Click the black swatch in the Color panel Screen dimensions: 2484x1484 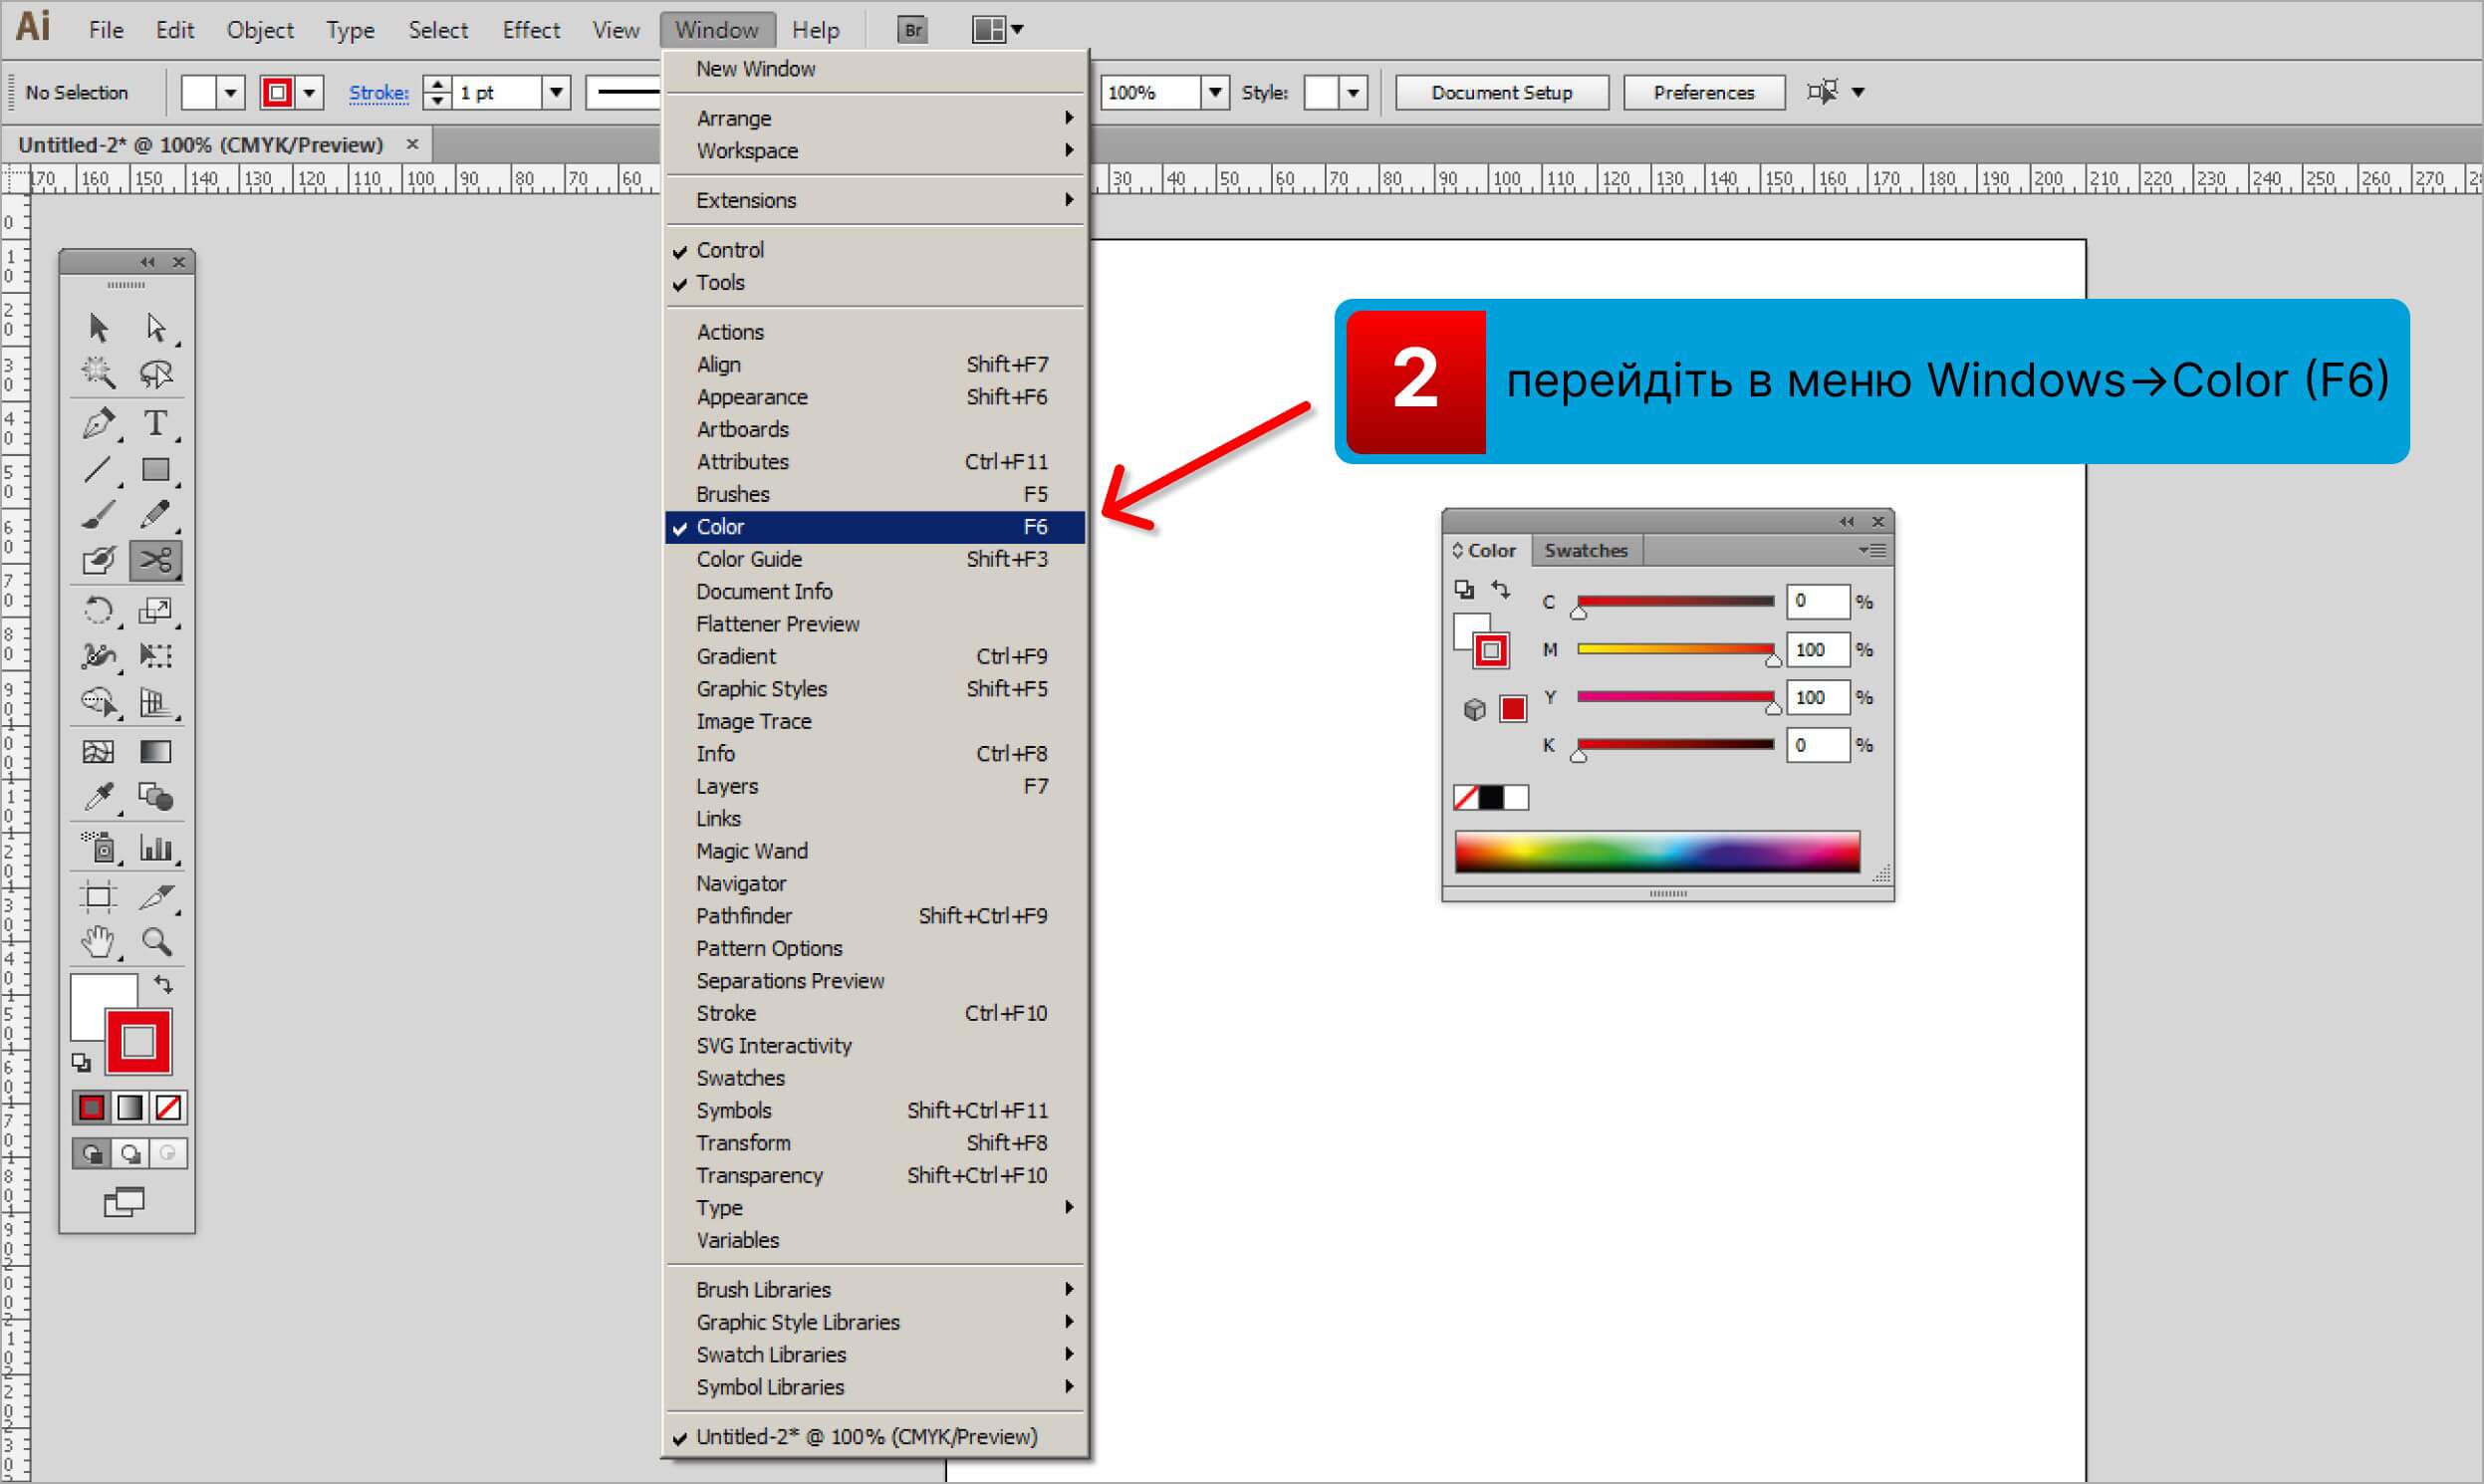click(x=1490, y=797)
